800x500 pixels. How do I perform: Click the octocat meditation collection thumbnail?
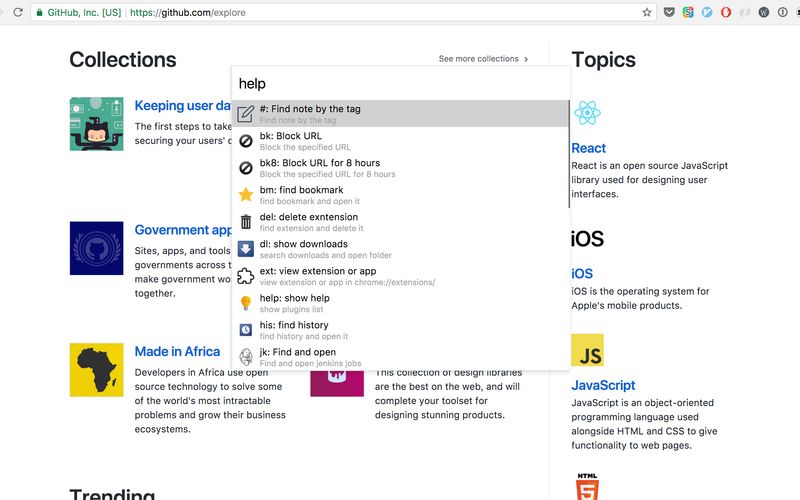[x=96, y=124]
